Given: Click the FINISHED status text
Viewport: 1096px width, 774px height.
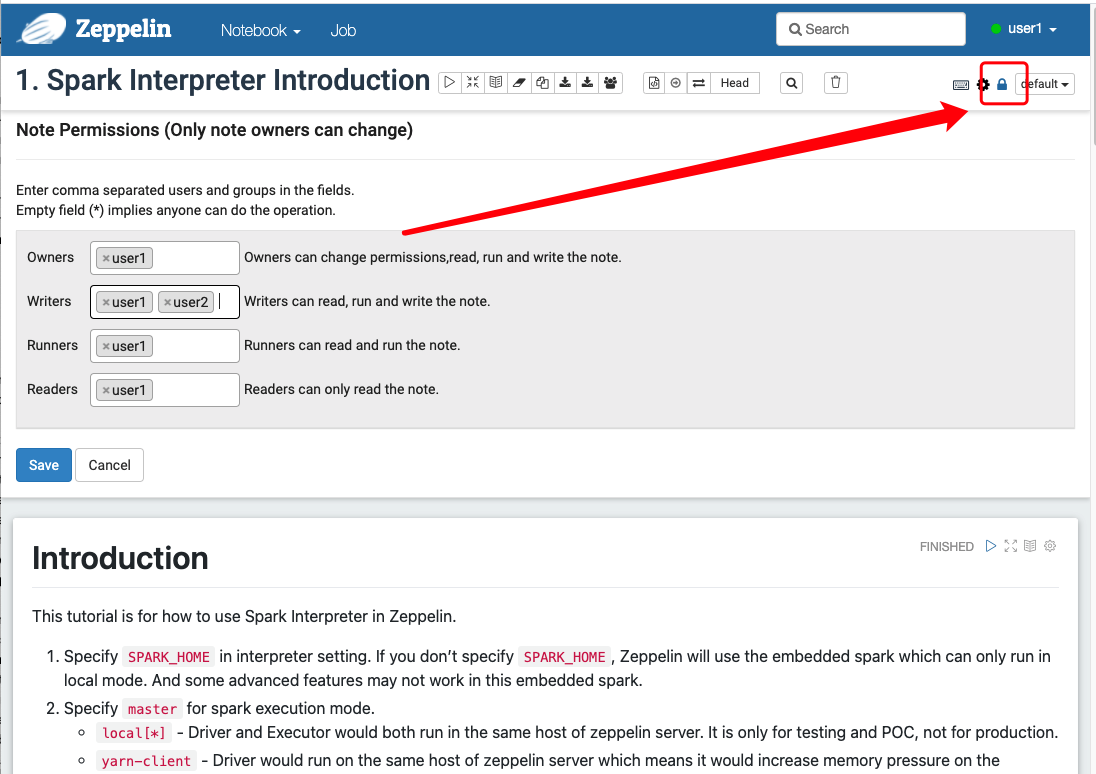Looking at the screenshot, I should [946, 547].
